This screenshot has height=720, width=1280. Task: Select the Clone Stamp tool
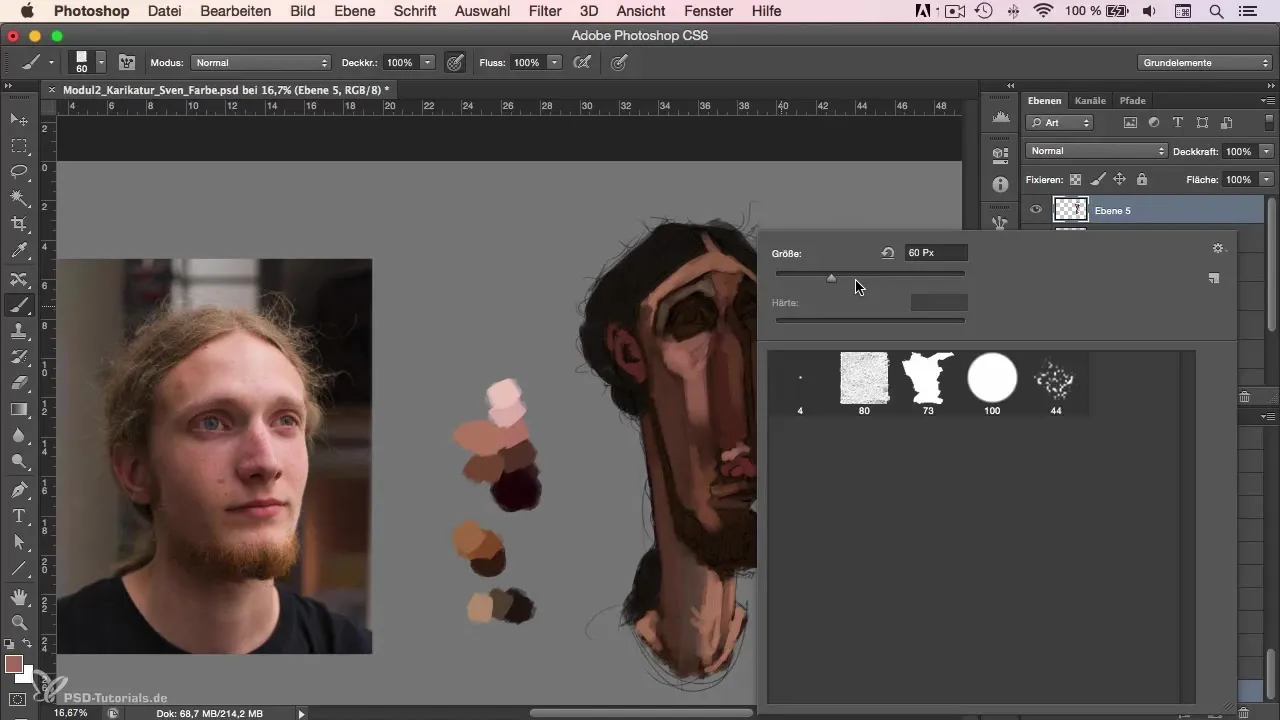(x=19, y=331)
